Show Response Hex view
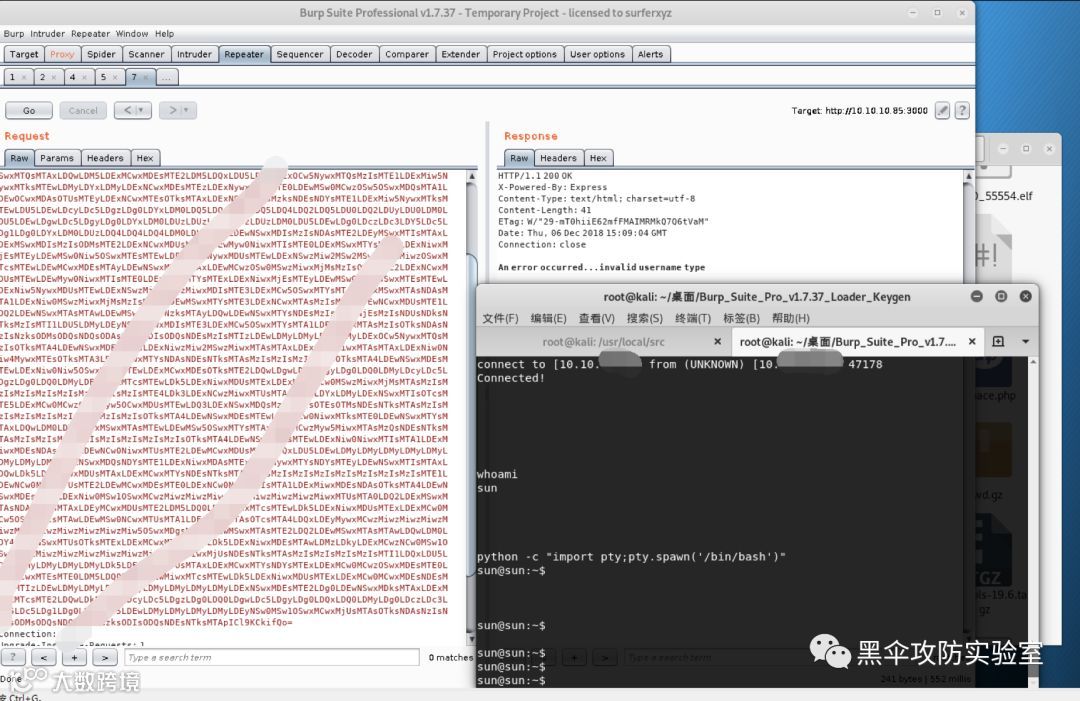The height and width of the screenshot is (701, 1080). pyautogui.click(x=598, y=158)
